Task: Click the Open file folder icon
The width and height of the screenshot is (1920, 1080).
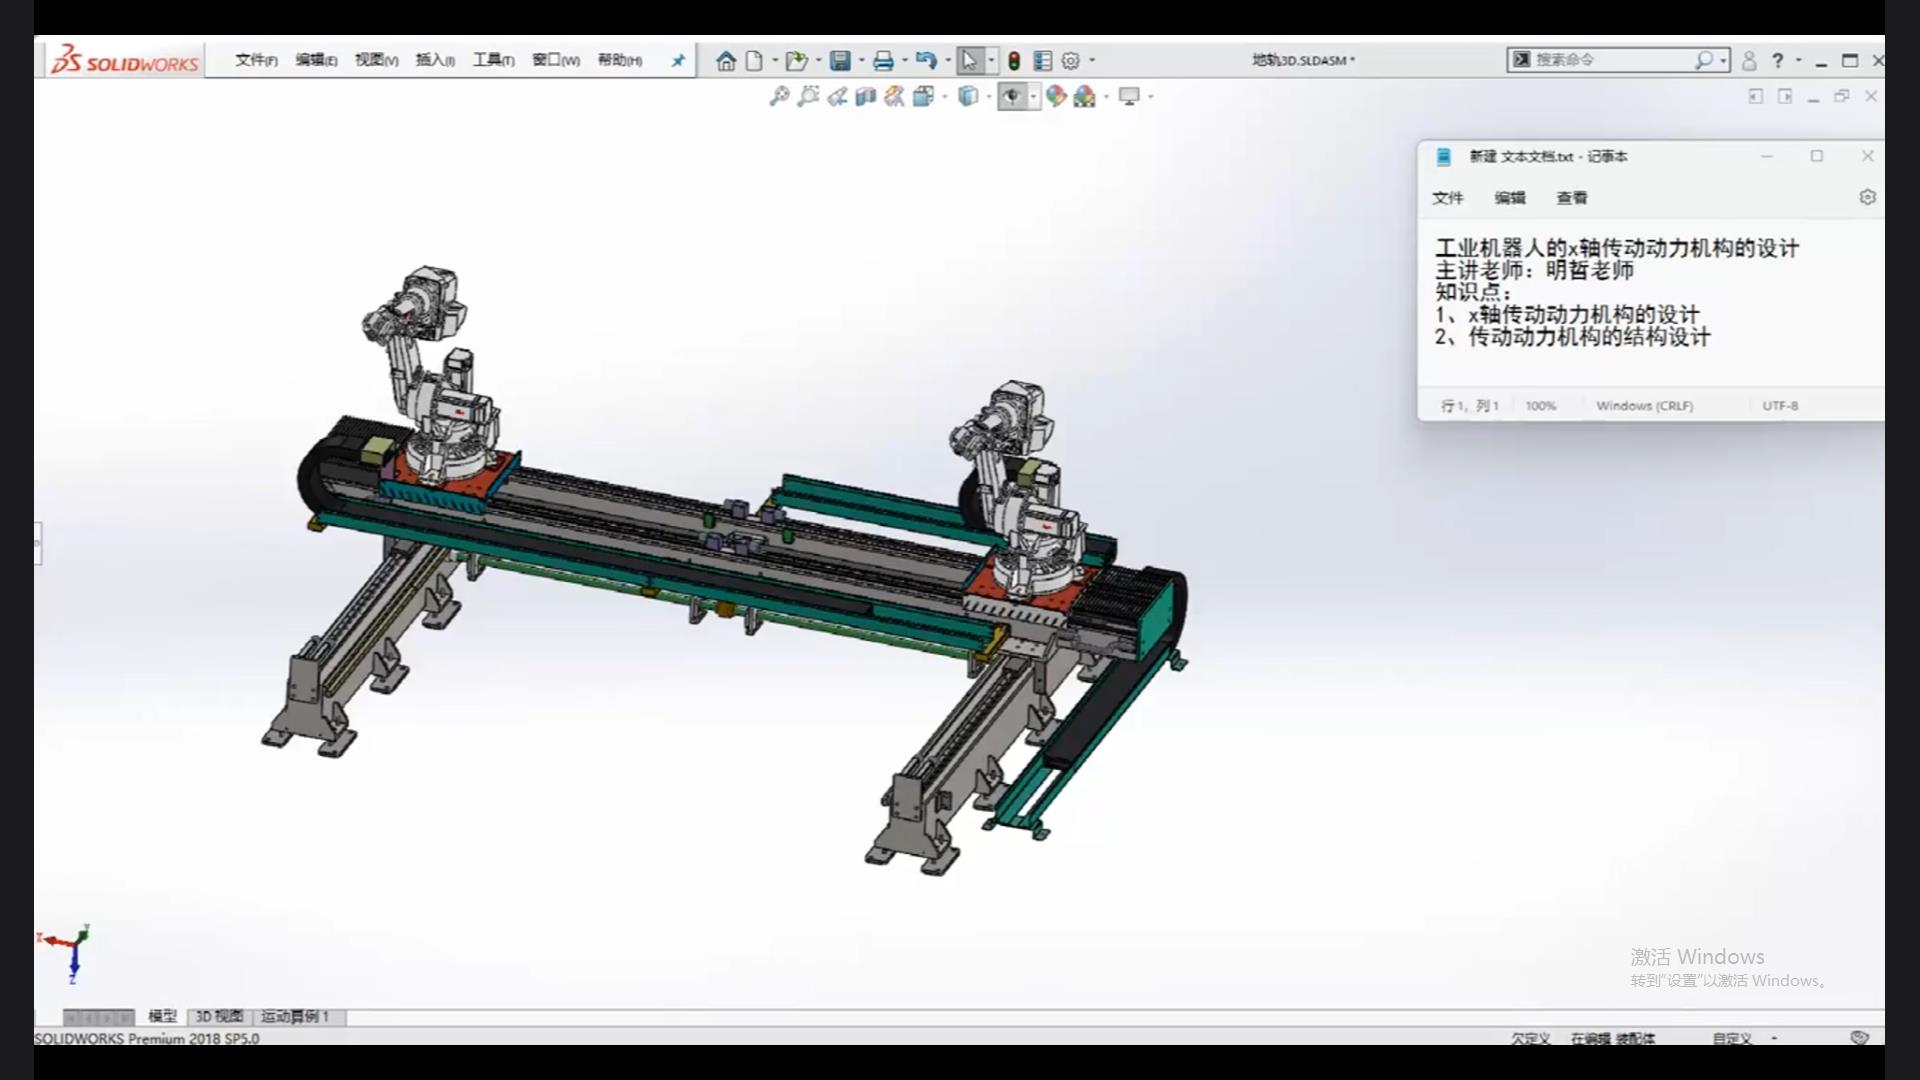Action: click(x=796, y=61)
